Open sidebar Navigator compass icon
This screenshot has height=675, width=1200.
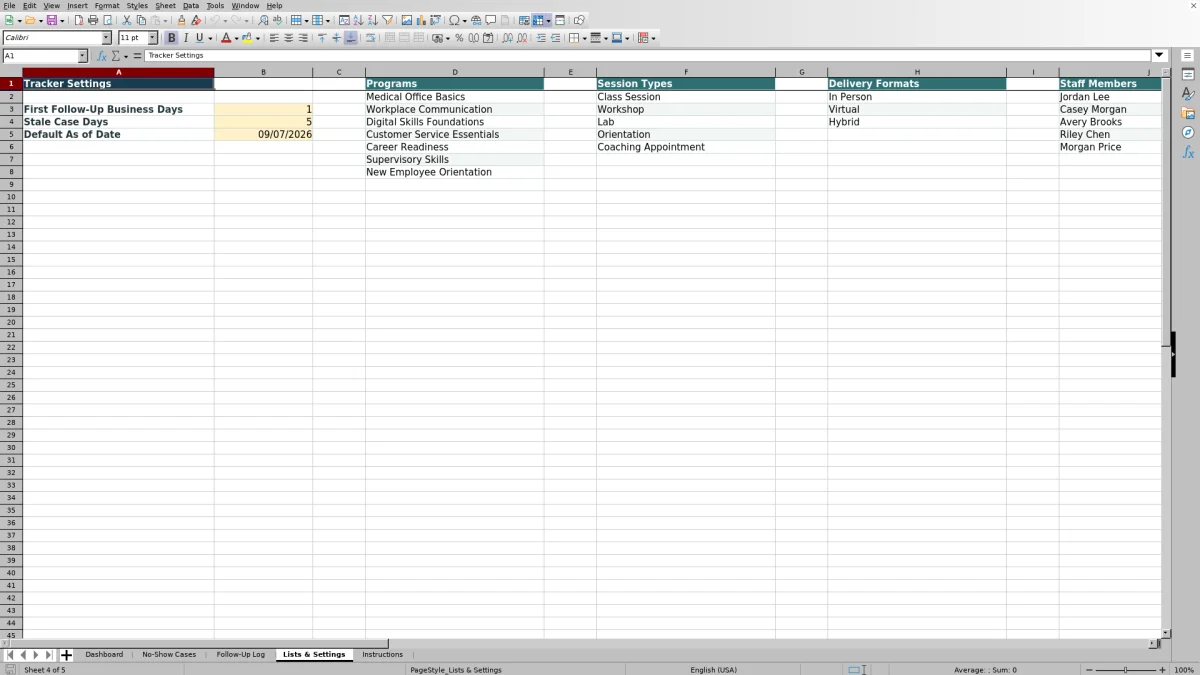coord(1188,132)
